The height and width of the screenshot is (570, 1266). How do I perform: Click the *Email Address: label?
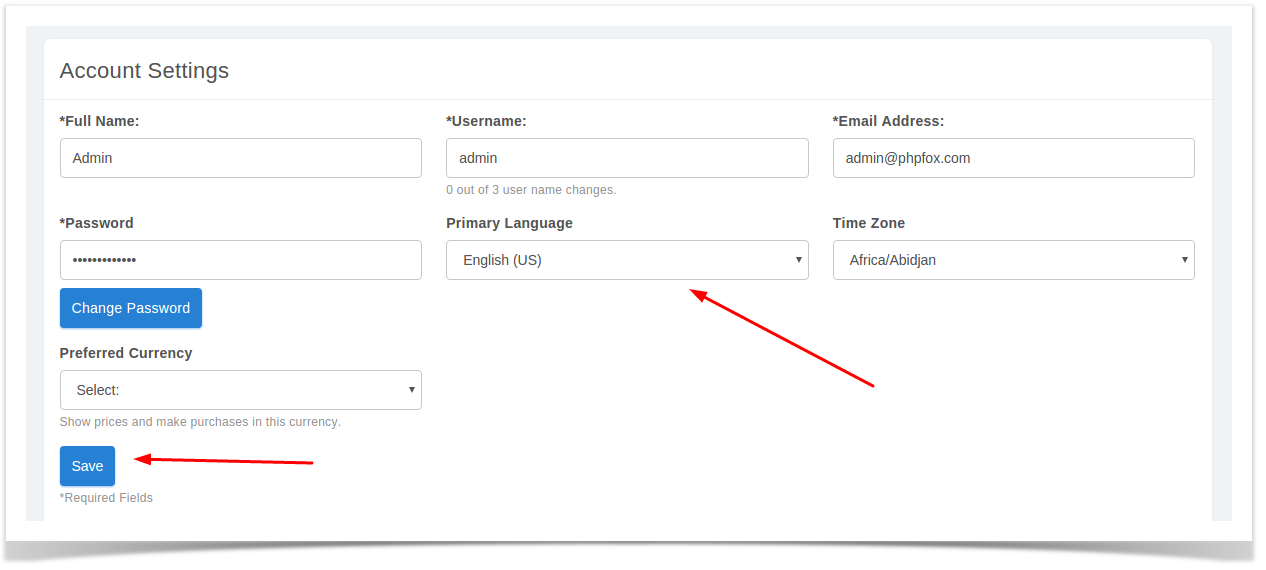click(x=888, y=121)
